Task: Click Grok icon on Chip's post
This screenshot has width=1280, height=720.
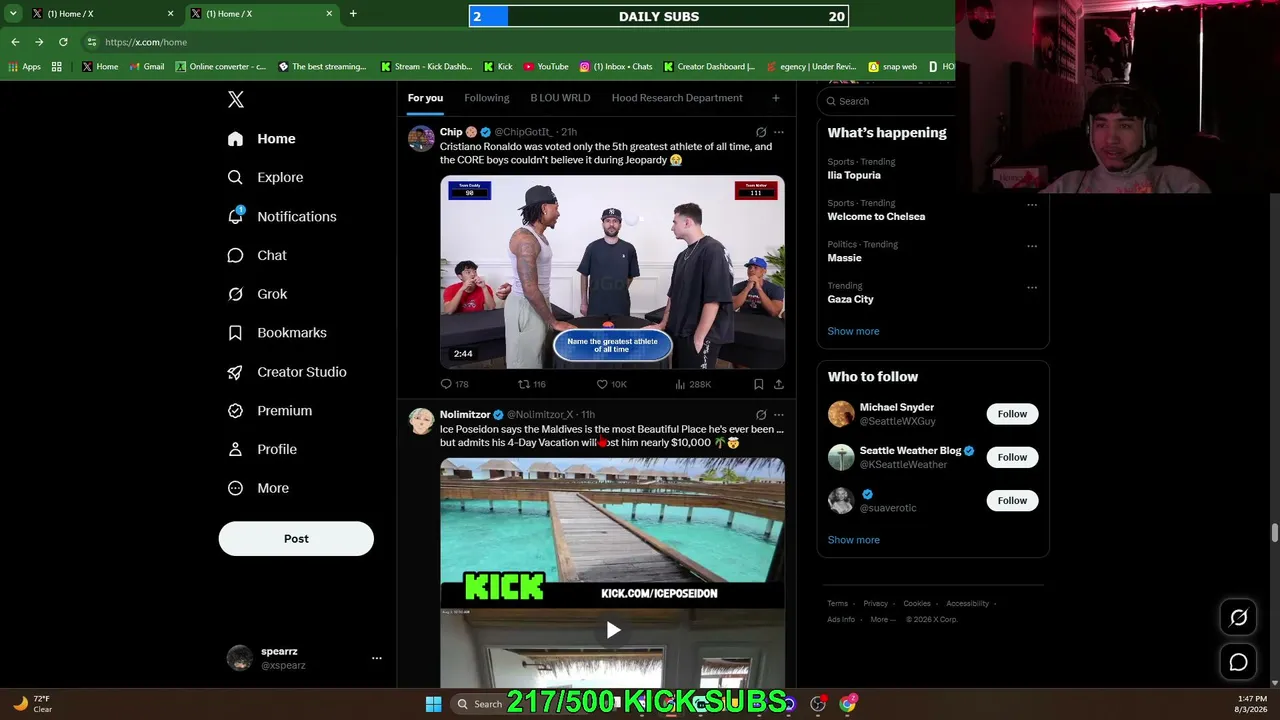Action: tap(761, 132)
